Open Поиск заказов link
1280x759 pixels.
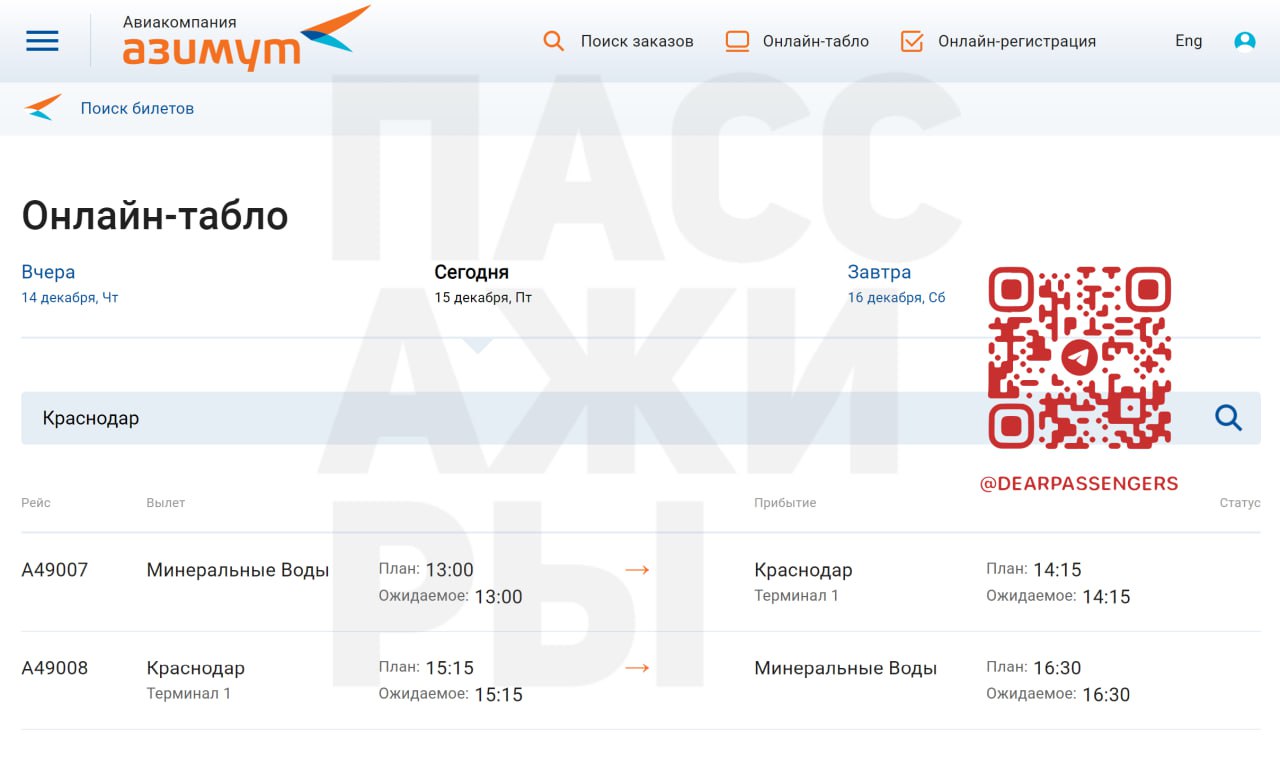point(637,41)
